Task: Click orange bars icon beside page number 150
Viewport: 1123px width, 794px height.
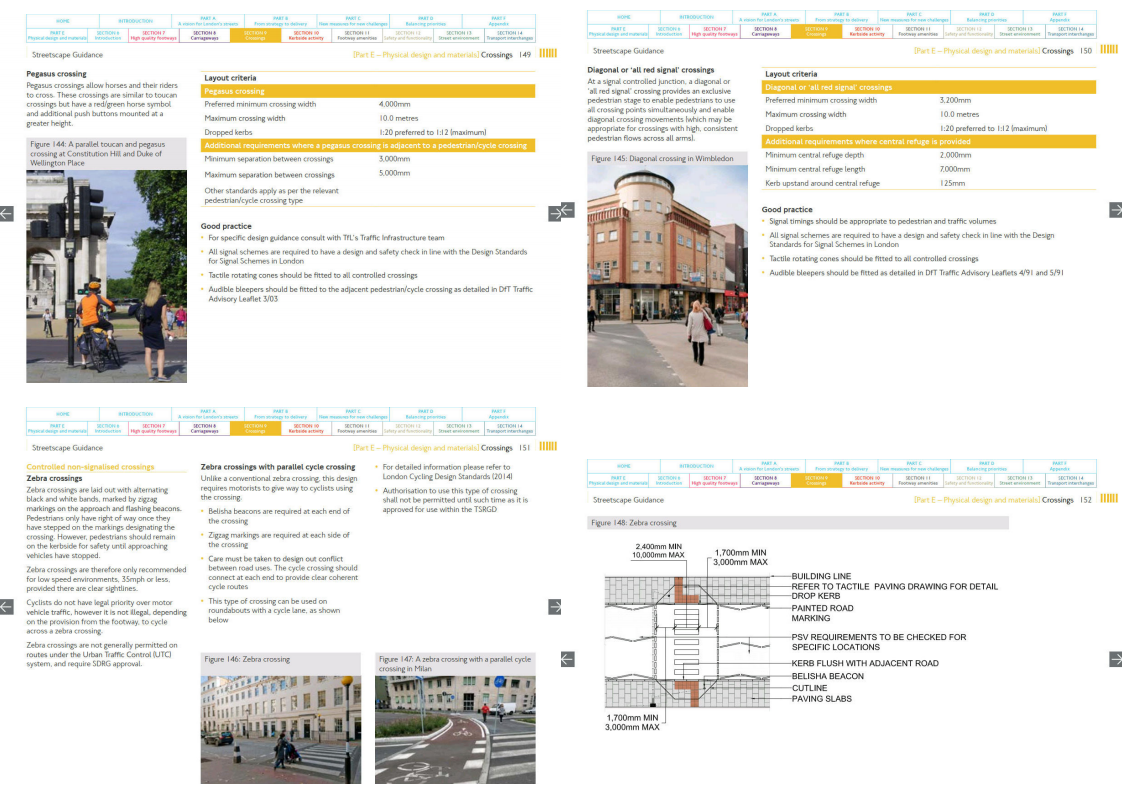Action: (1109, 49)
